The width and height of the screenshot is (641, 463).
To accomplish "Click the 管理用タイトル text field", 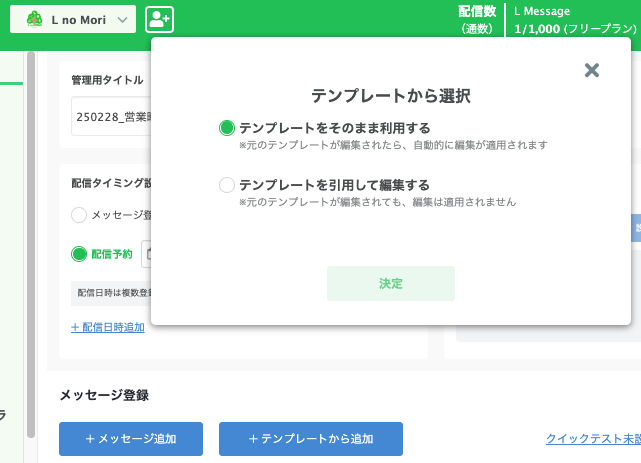I will [x=110, y=116].
